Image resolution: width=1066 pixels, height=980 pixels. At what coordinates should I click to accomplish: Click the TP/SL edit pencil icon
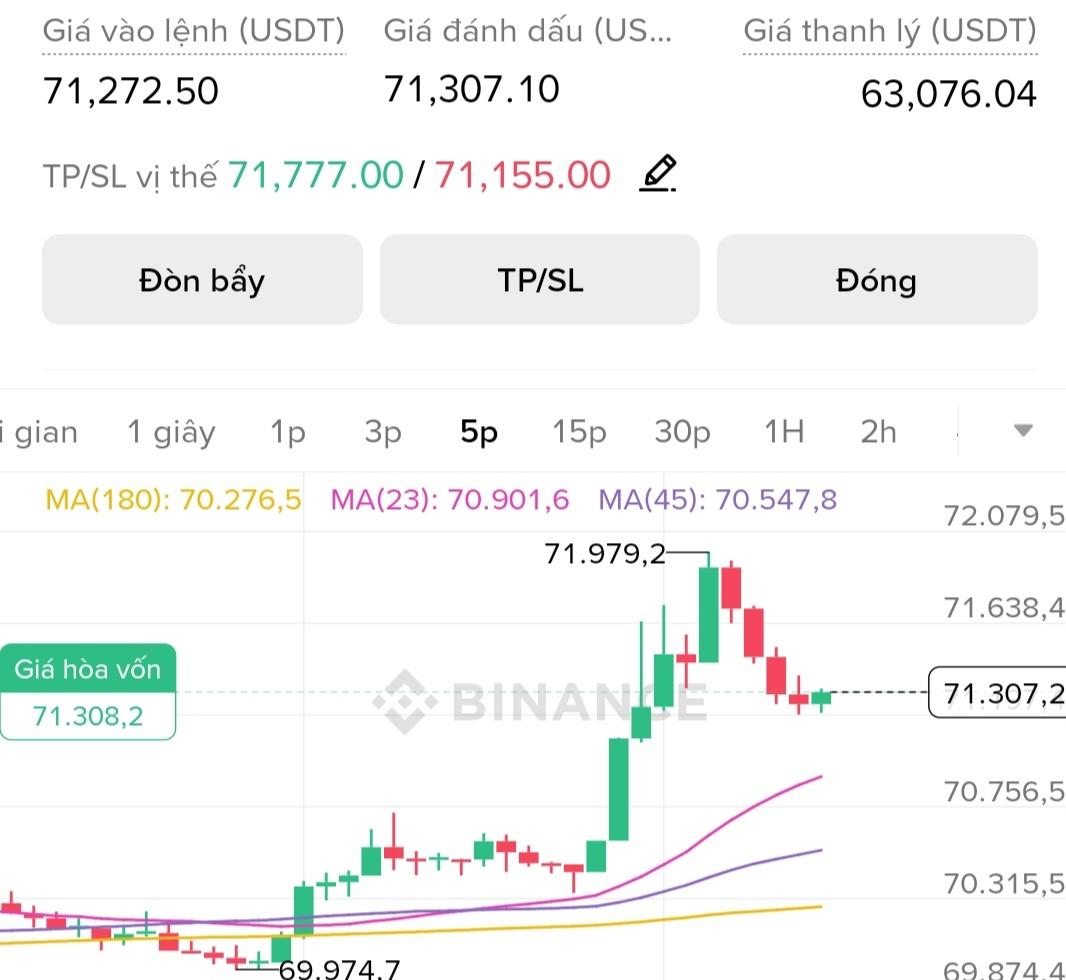click(x=658, y=175)
